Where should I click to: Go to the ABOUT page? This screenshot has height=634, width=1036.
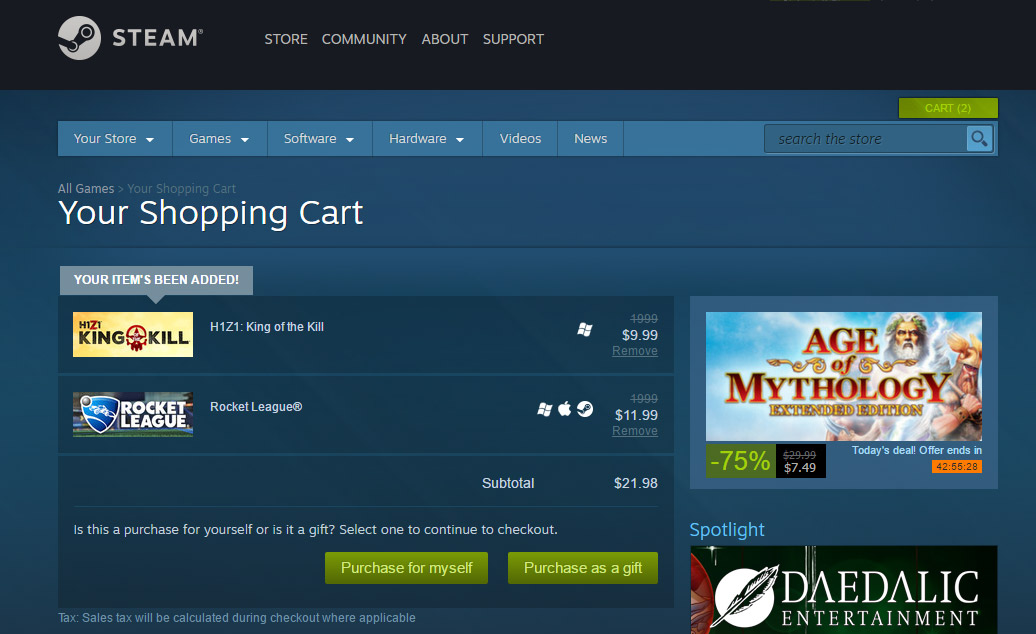coord(445,39)
